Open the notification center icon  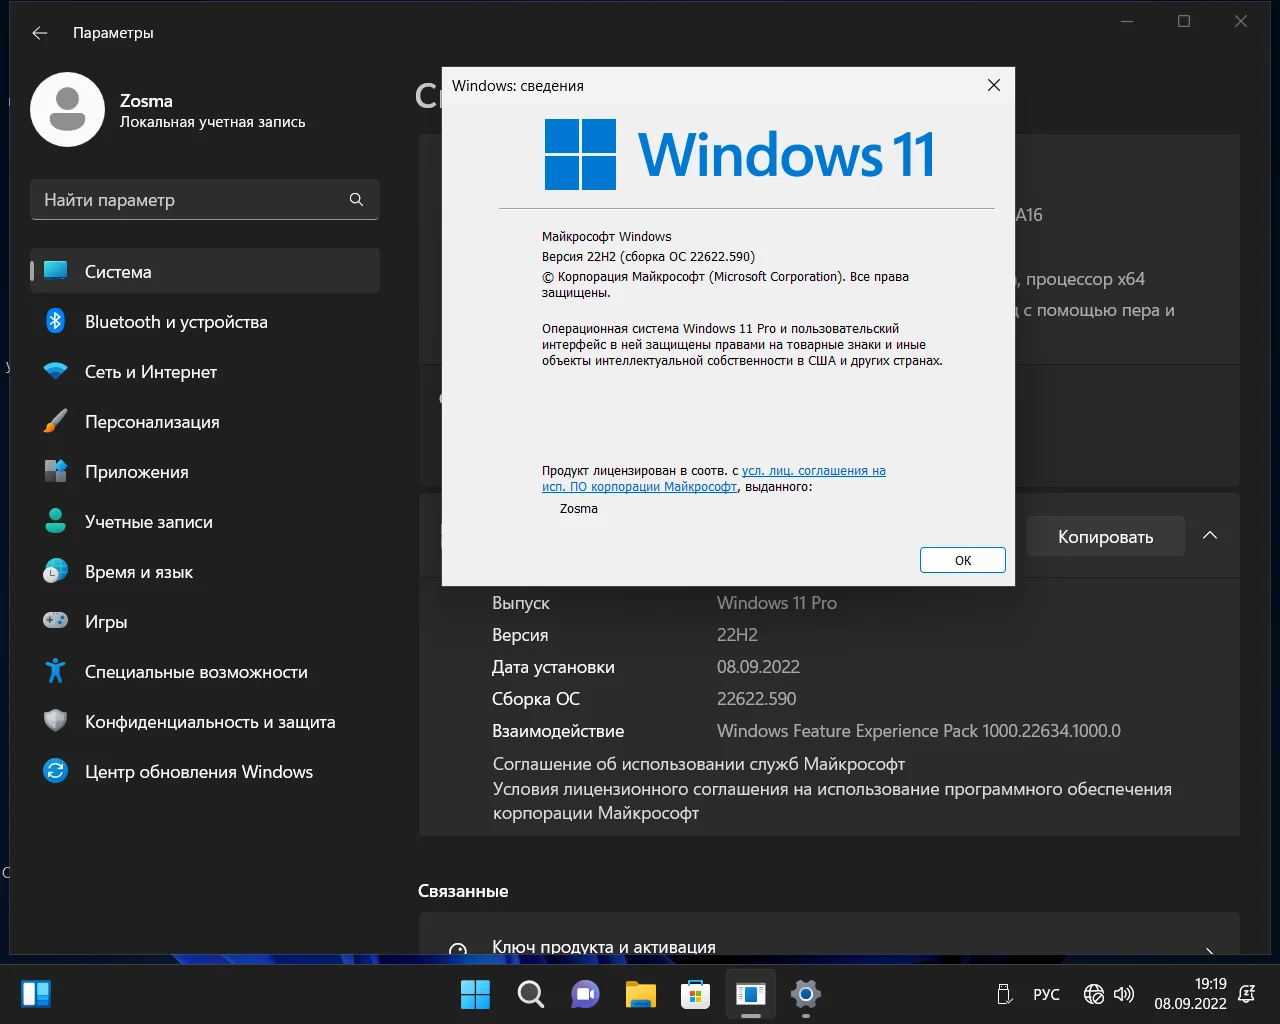point(1247,994)
